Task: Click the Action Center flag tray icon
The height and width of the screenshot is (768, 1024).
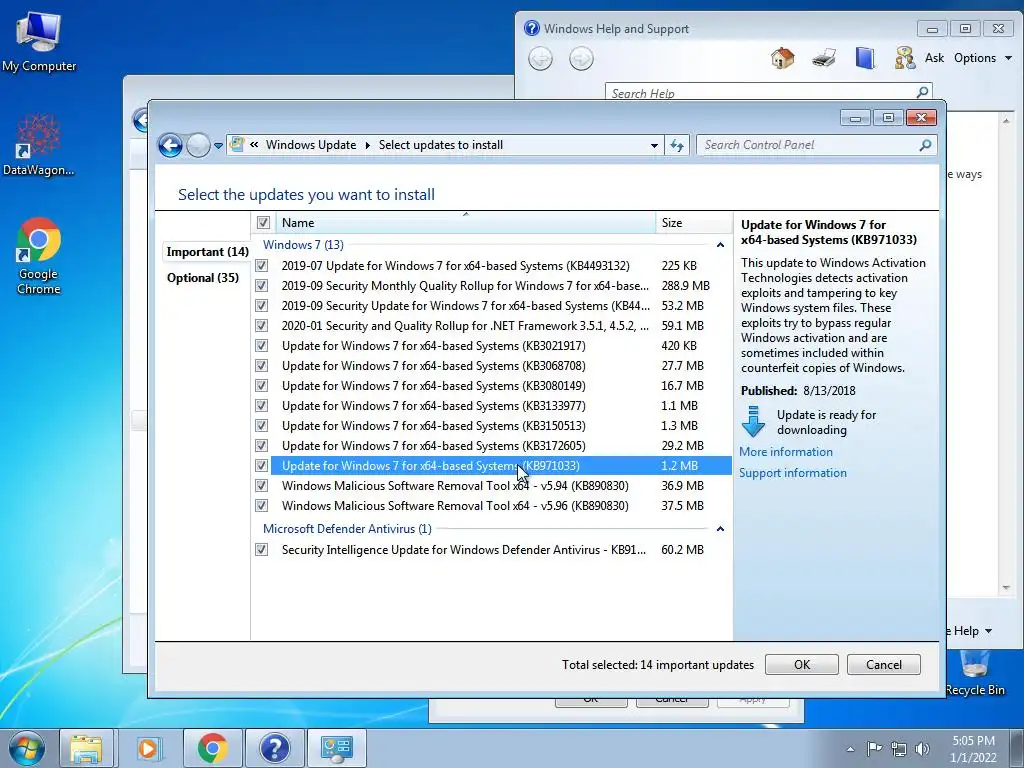Action: point(874,749)
